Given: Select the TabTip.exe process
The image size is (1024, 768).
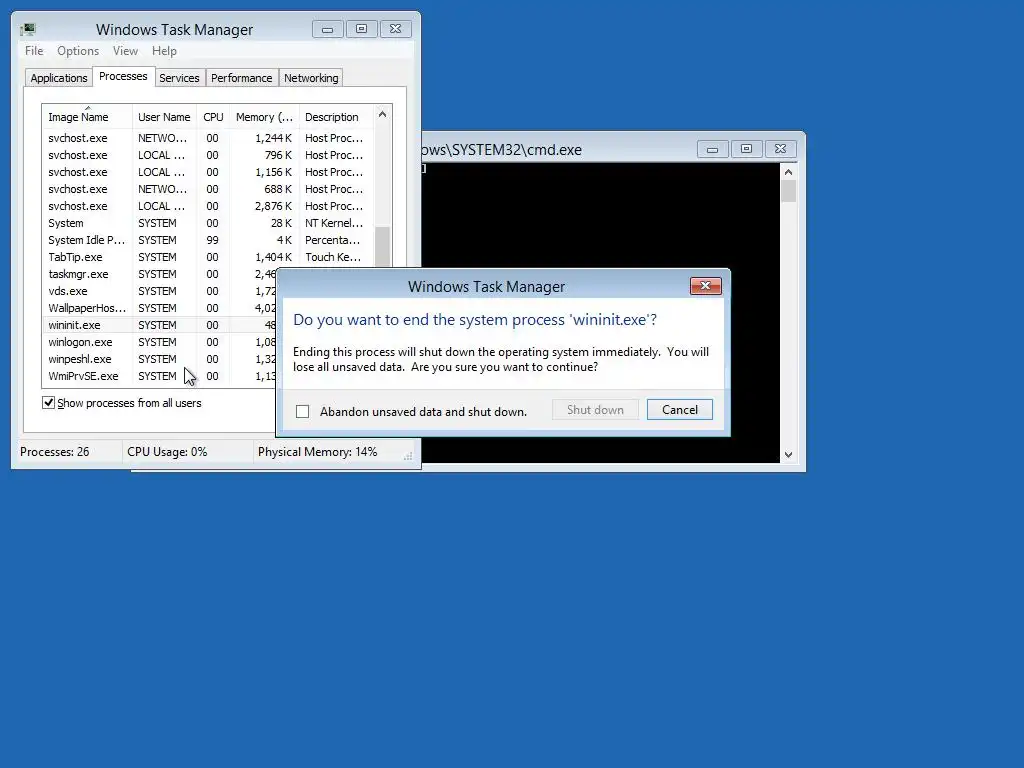Looking at the screenshot, I should pyautogui.click(x=208, y=257).
